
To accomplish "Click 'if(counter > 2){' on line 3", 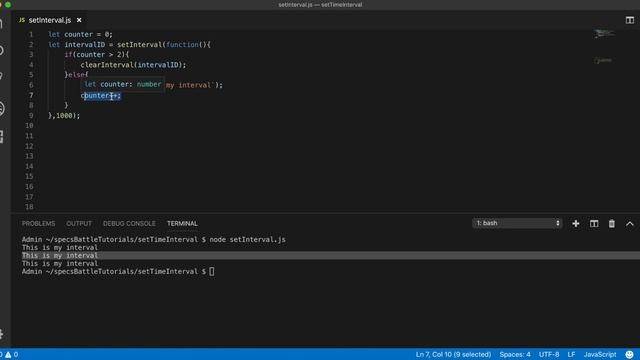I will click(97, 55).
